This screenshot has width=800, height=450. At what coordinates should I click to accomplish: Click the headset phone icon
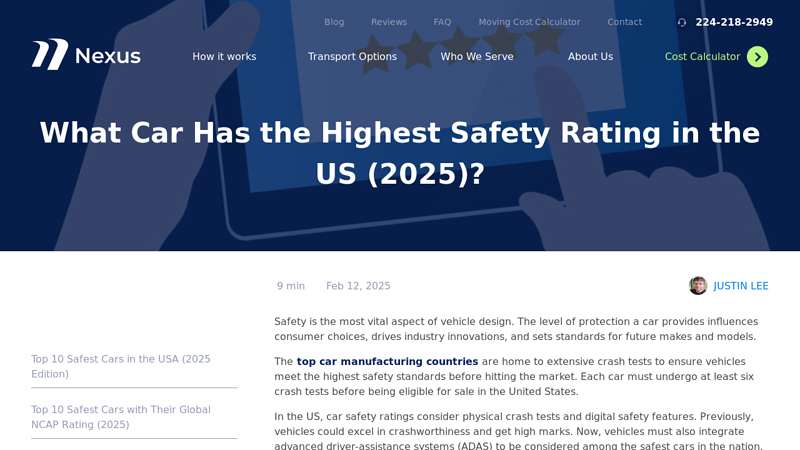[682, 22]
